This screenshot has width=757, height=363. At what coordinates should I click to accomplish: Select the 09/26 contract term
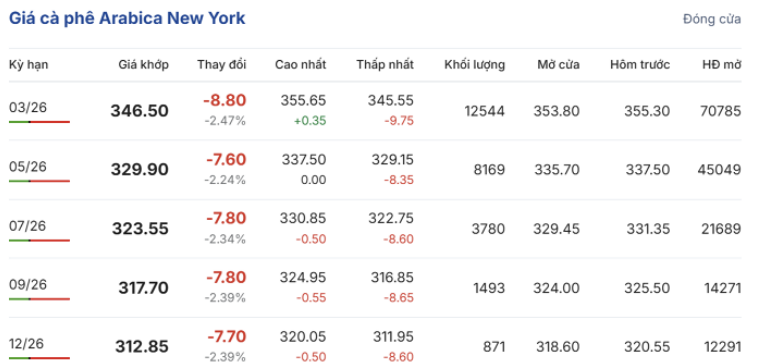tap(28, 284)
